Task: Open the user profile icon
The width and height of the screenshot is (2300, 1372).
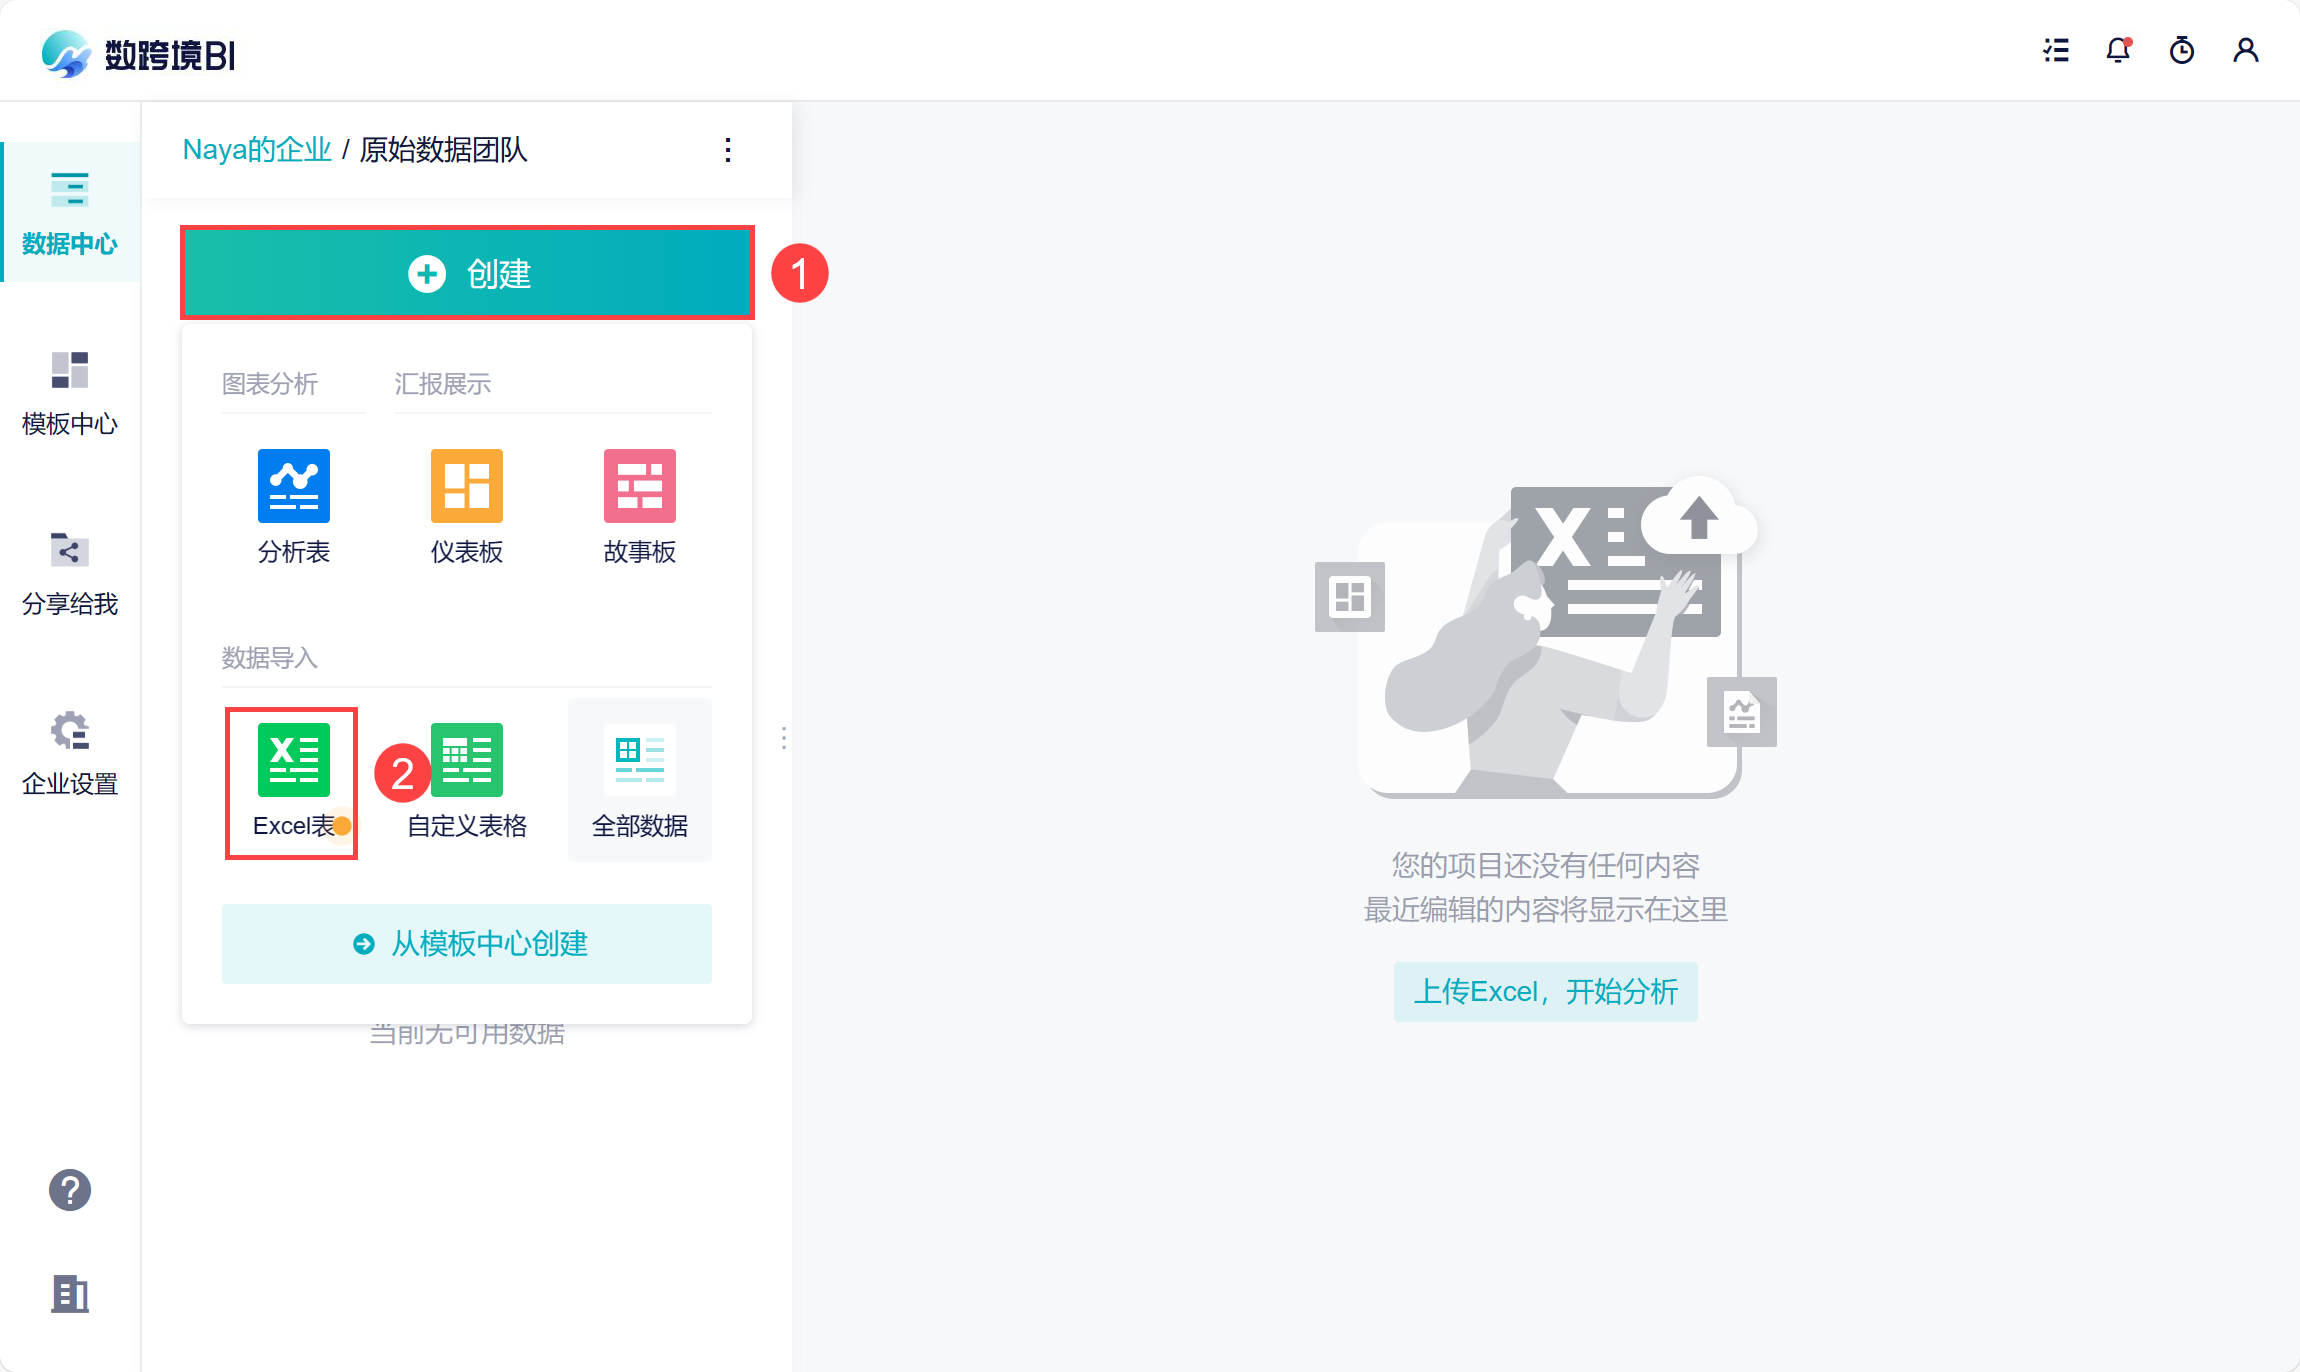Action: point(2245,50)
